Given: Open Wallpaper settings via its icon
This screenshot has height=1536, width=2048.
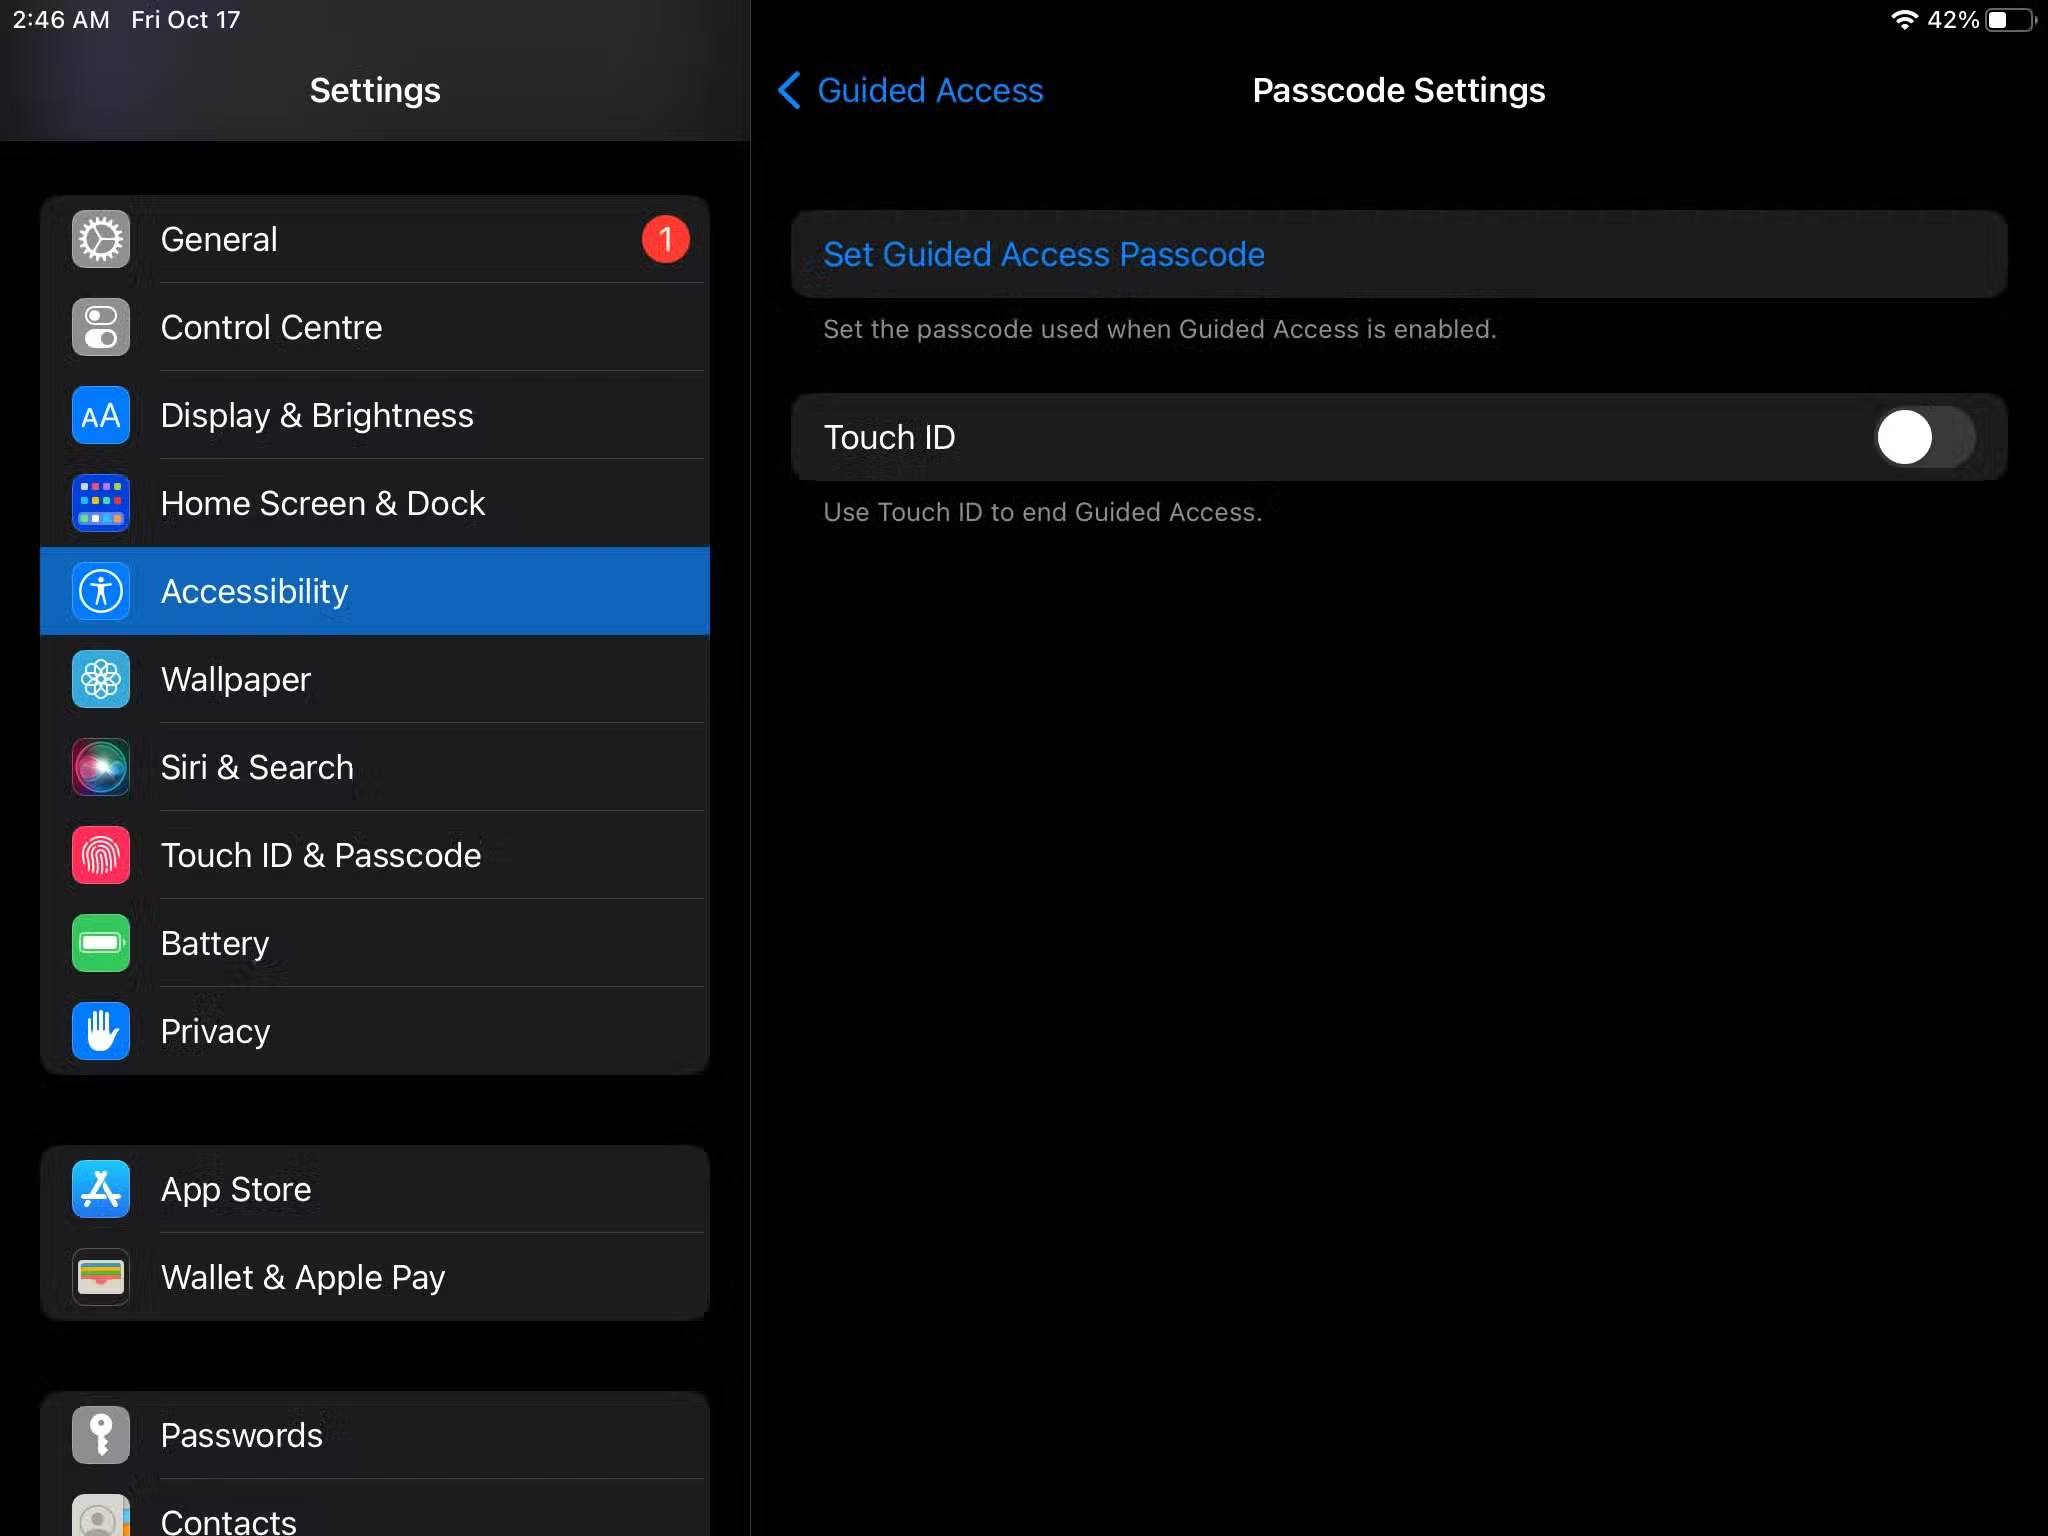Looking at the screenshot, I should click(x=100, y=679).
